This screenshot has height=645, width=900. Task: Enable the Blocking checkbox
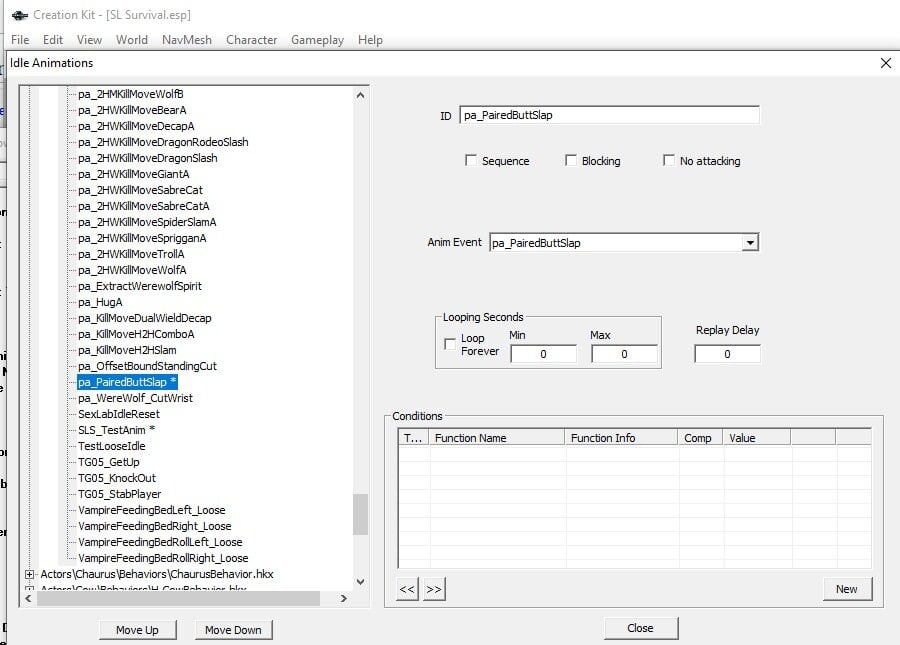tap(571, 160)
